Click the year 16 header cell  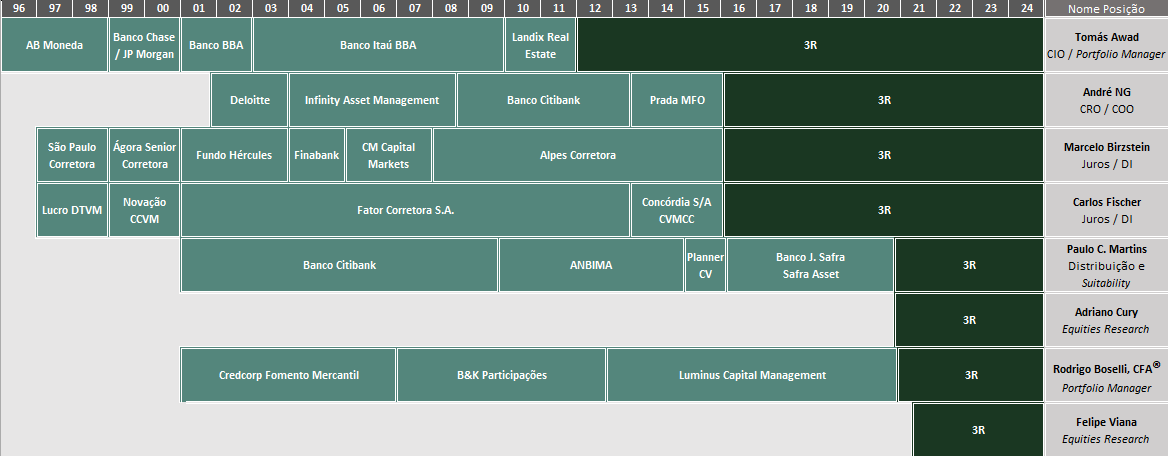pos(739,9)
